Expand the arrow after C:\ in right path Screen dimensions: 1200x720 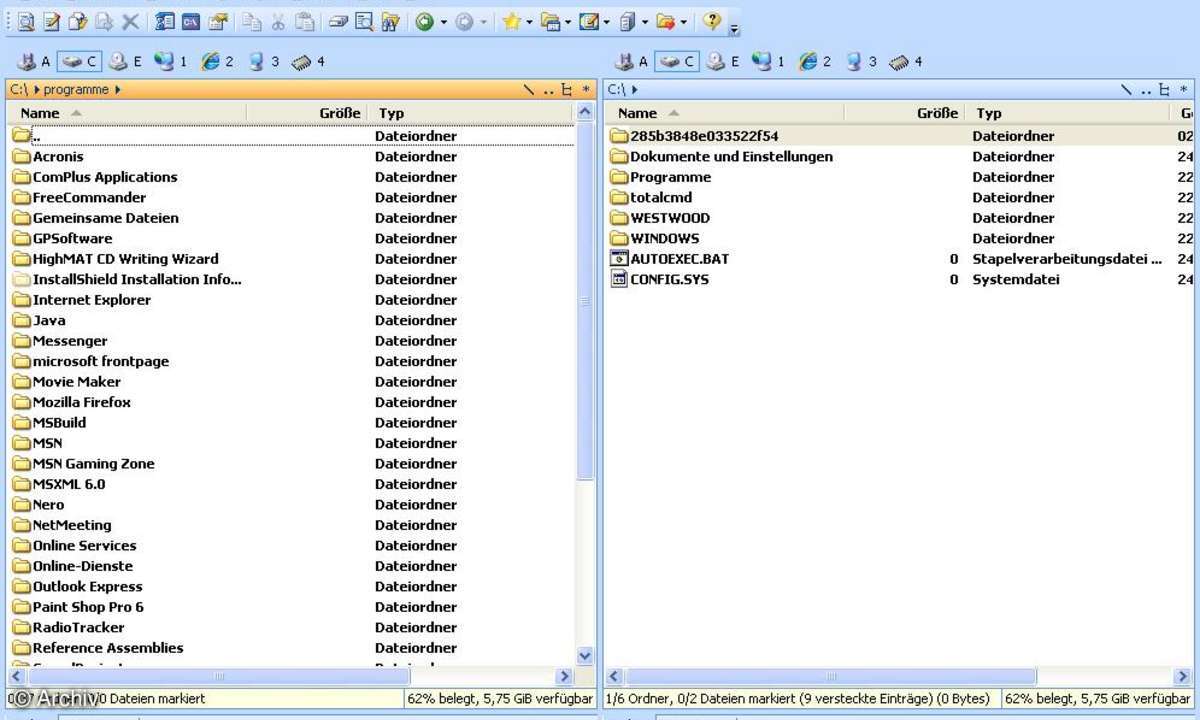pyautogui.click(x=635, y=90)
